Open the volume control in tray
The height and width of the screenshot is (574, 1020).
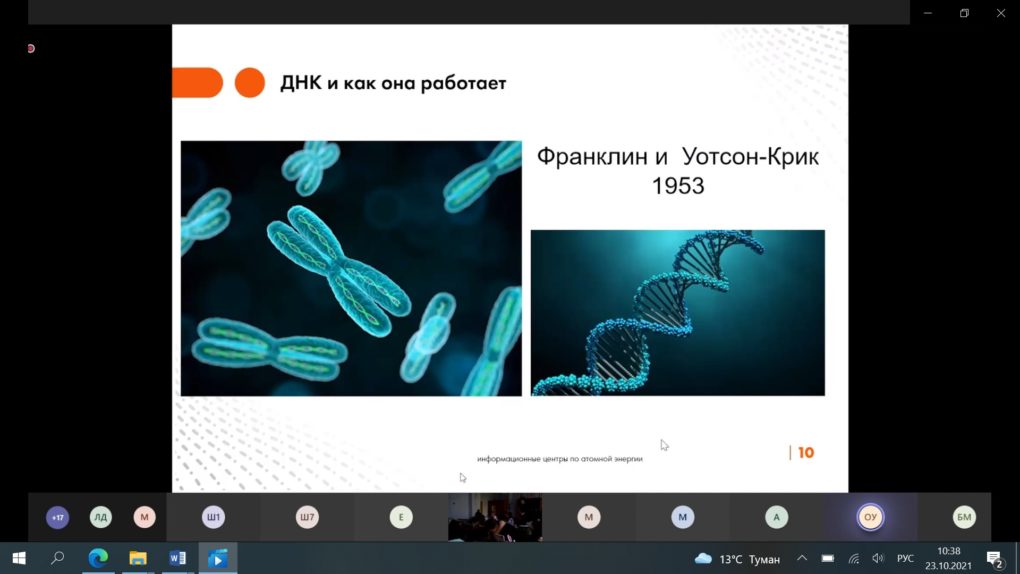point(878,558)
